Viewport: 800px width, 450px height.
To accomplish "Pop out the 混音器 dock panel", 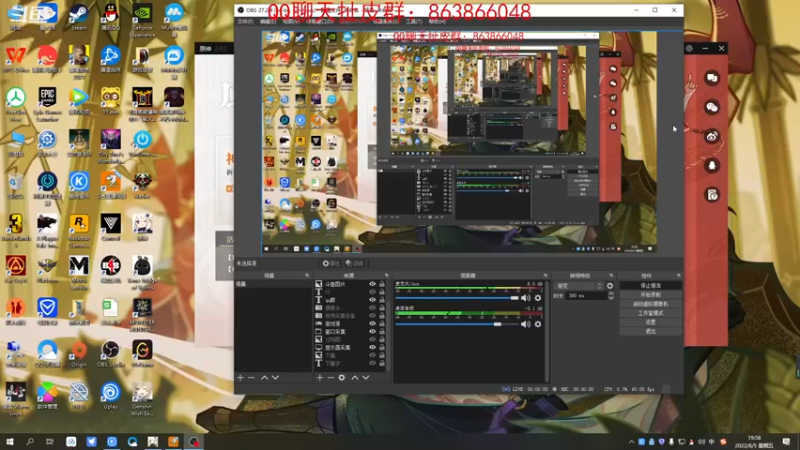I will (x=545, y=276).
